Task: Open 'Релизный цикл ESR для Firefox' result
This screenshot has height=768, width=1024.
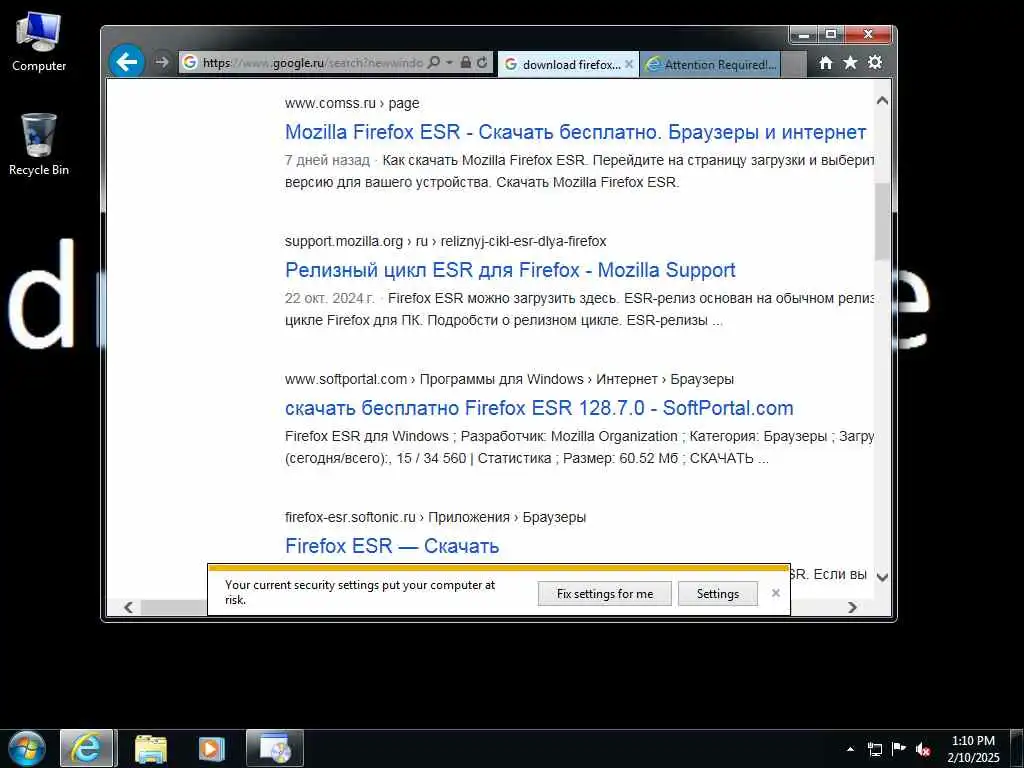Action: [x=510, y=270]
